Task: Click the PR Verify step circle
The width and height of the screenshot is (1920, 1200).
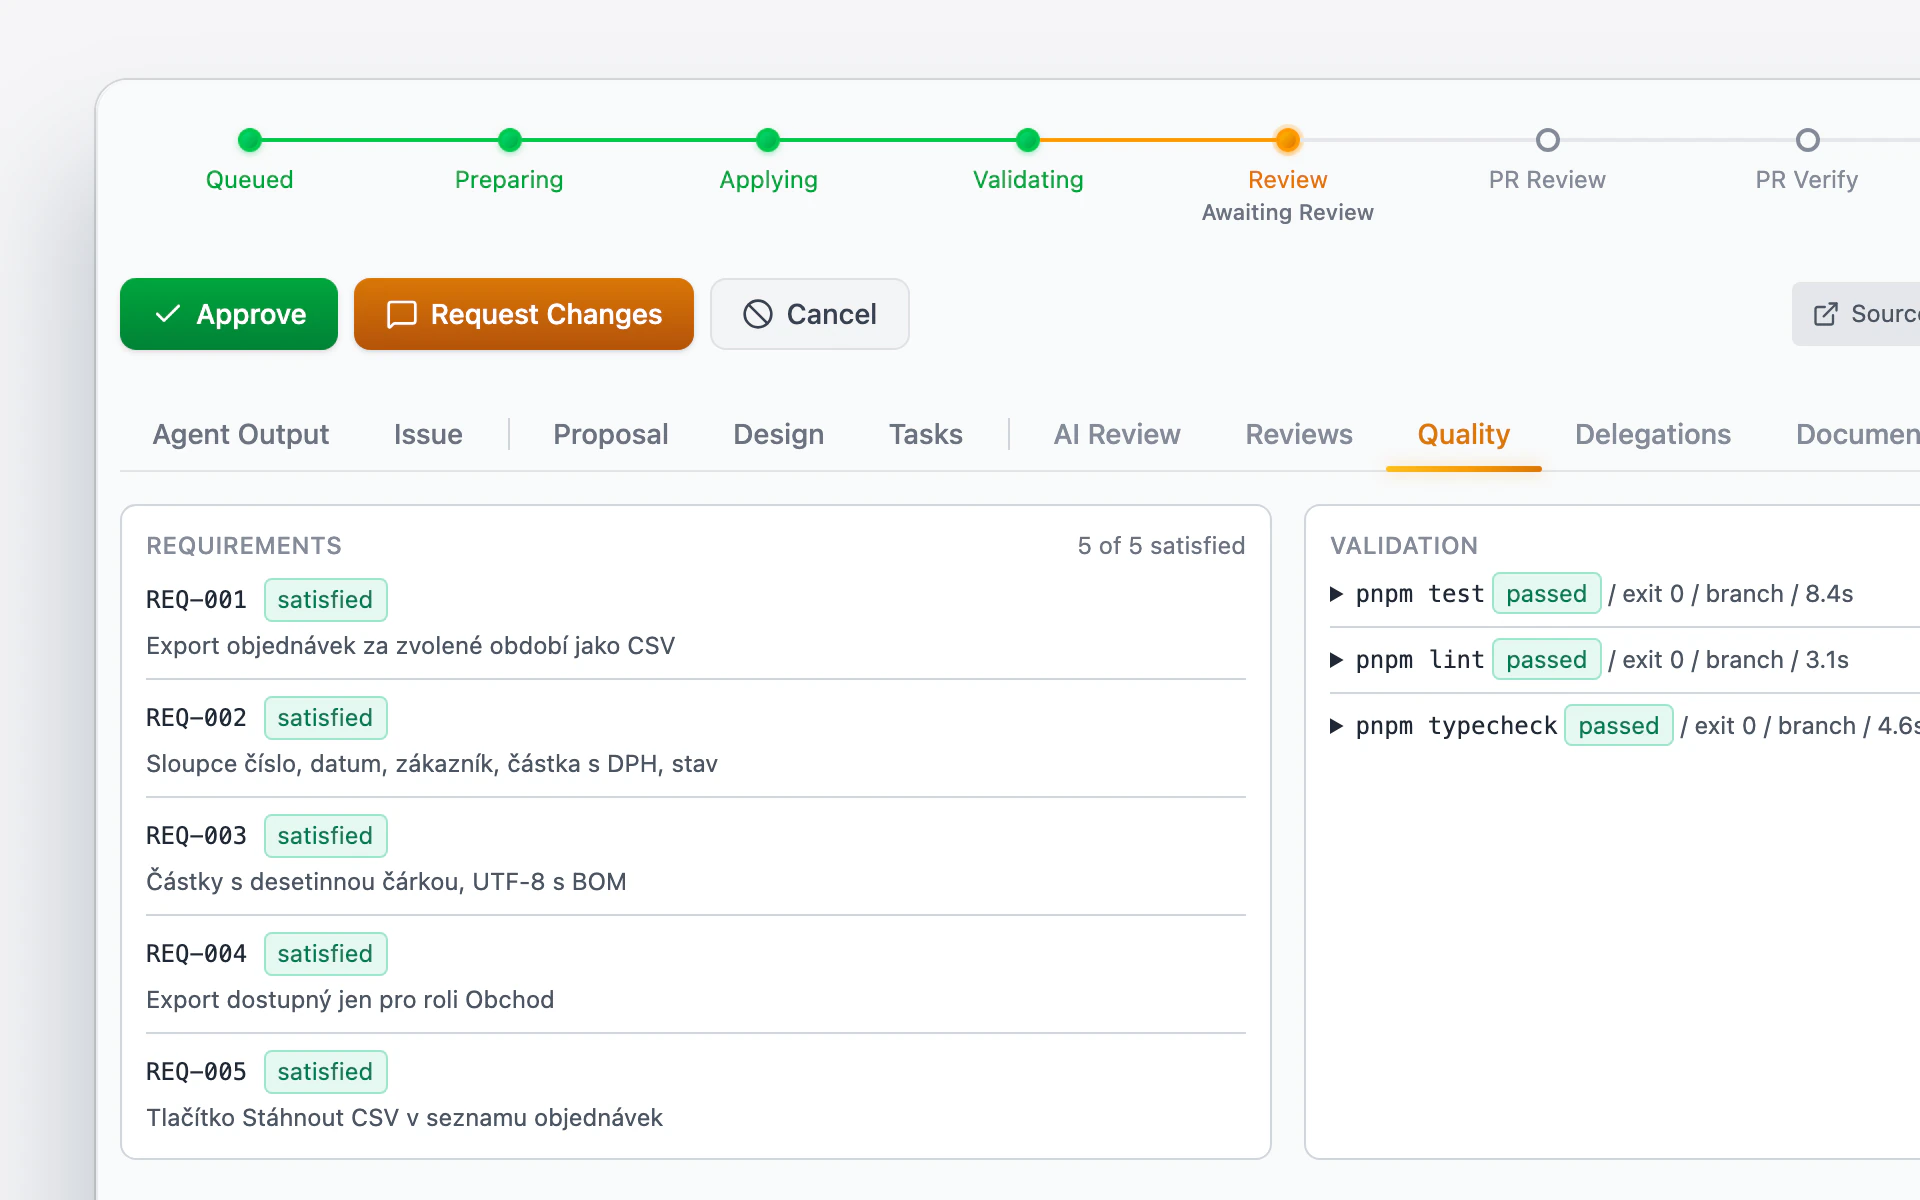Action: 1807,140
